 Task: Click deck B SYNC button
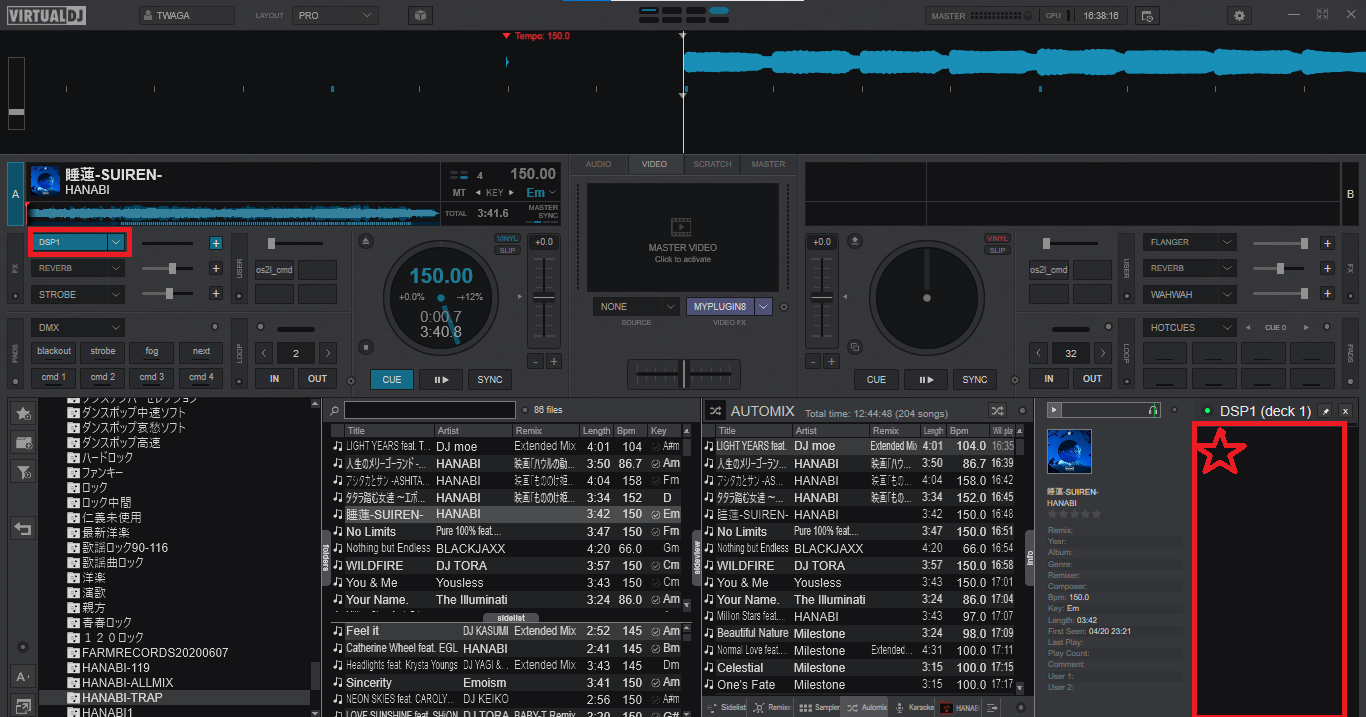tap(975, 379)
